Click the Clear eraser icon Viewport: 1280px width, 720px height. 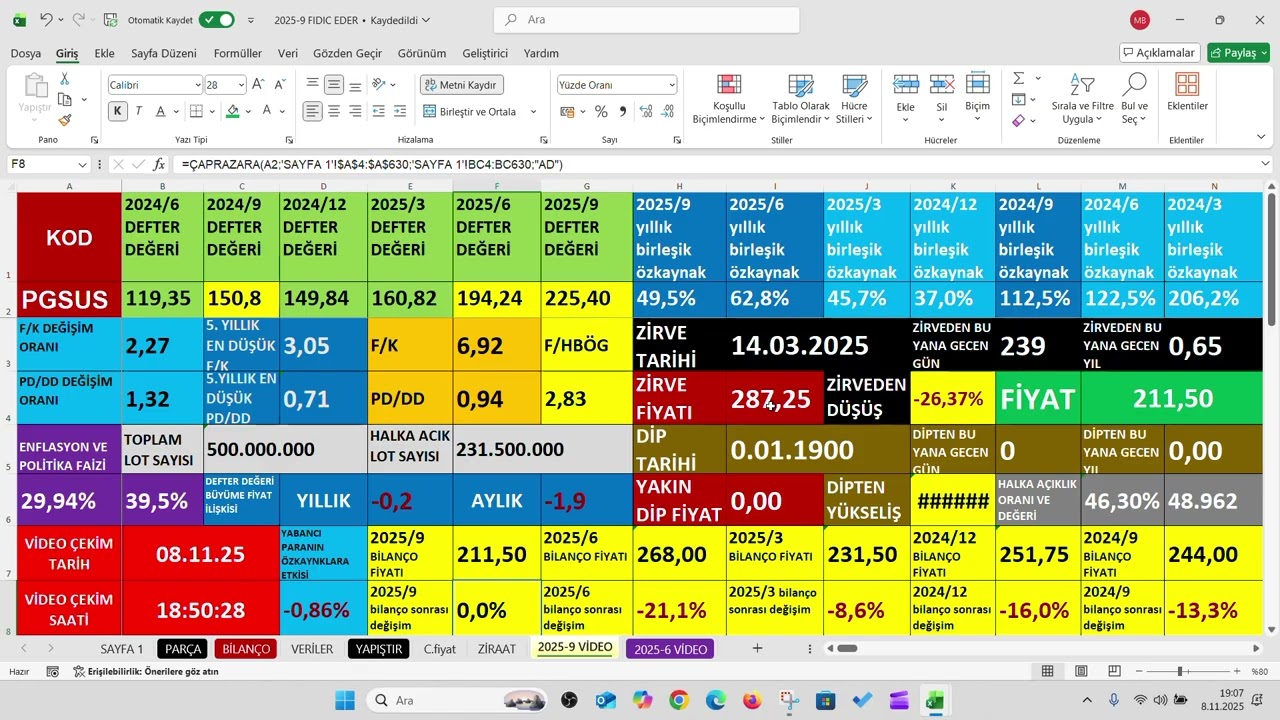1018,120
